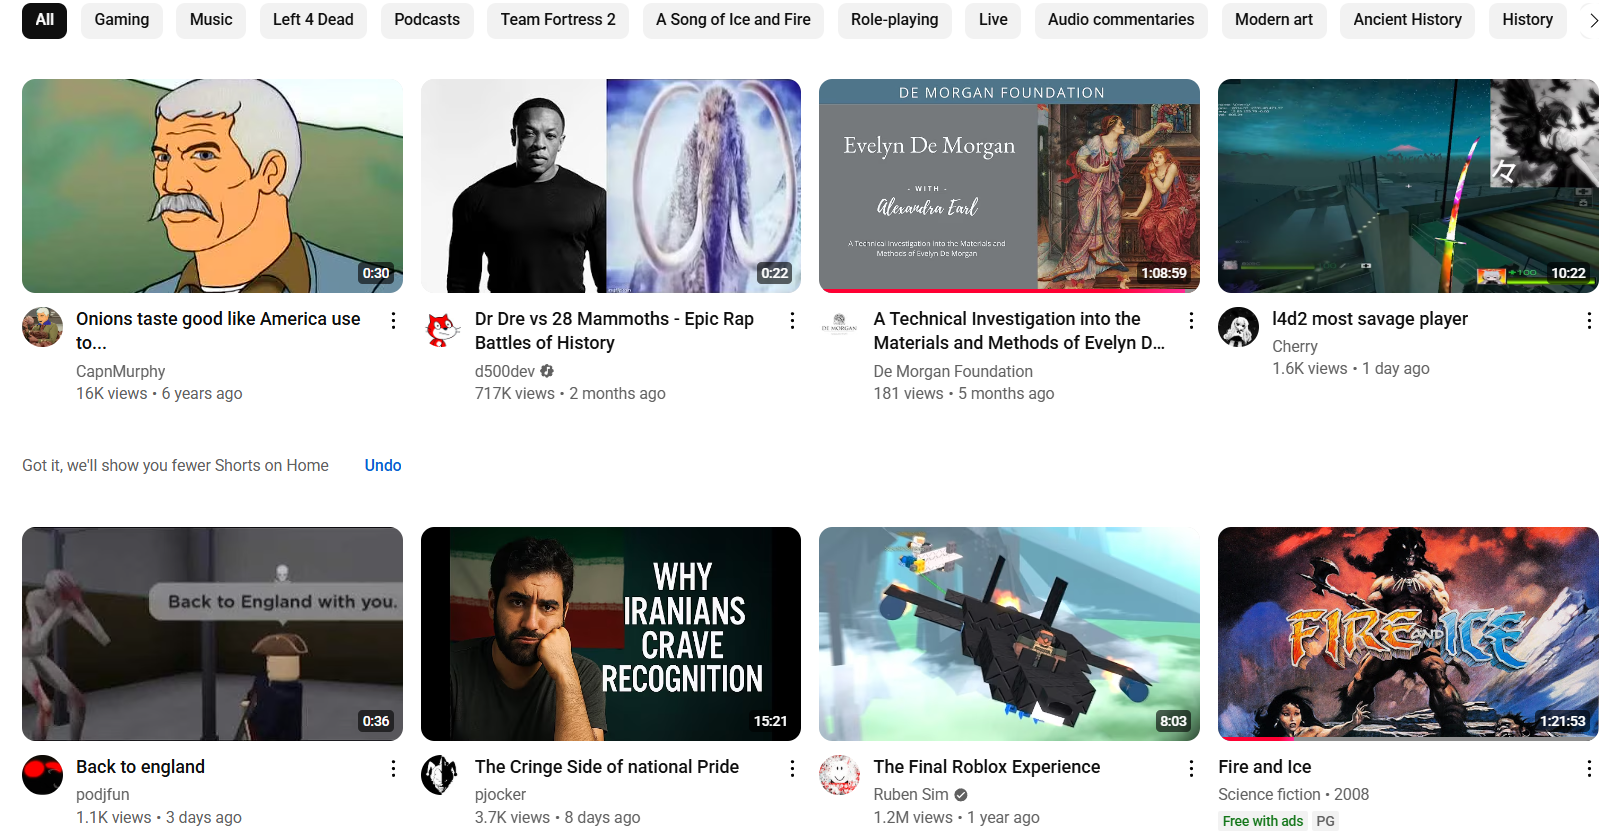Click the De Morgan Foundation channel avatar

839,327
